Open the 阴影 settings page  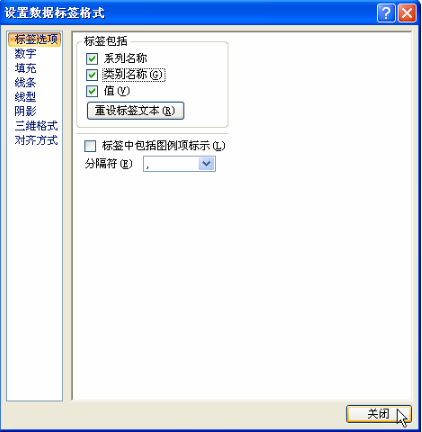(25, 111)
